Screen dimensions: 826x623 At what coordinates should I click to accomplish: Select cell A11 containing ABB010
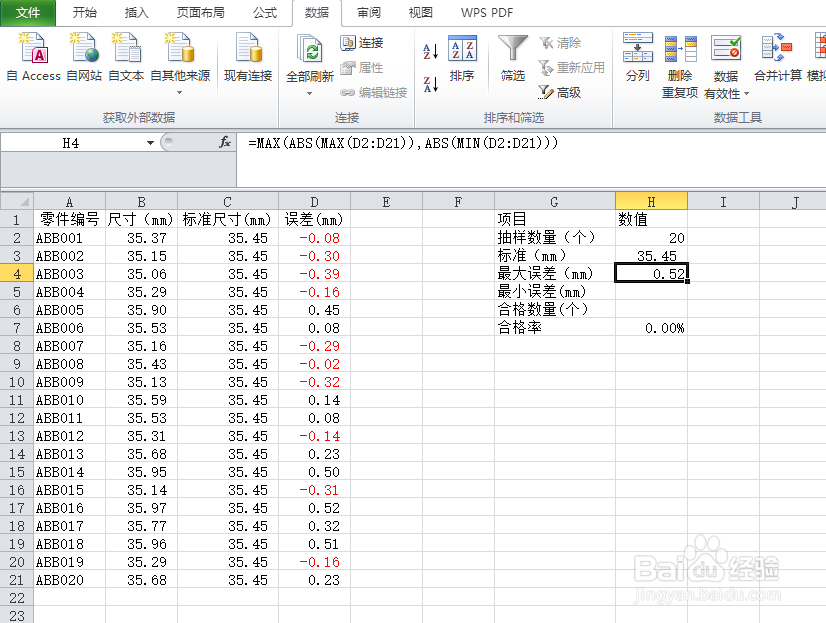70,400
